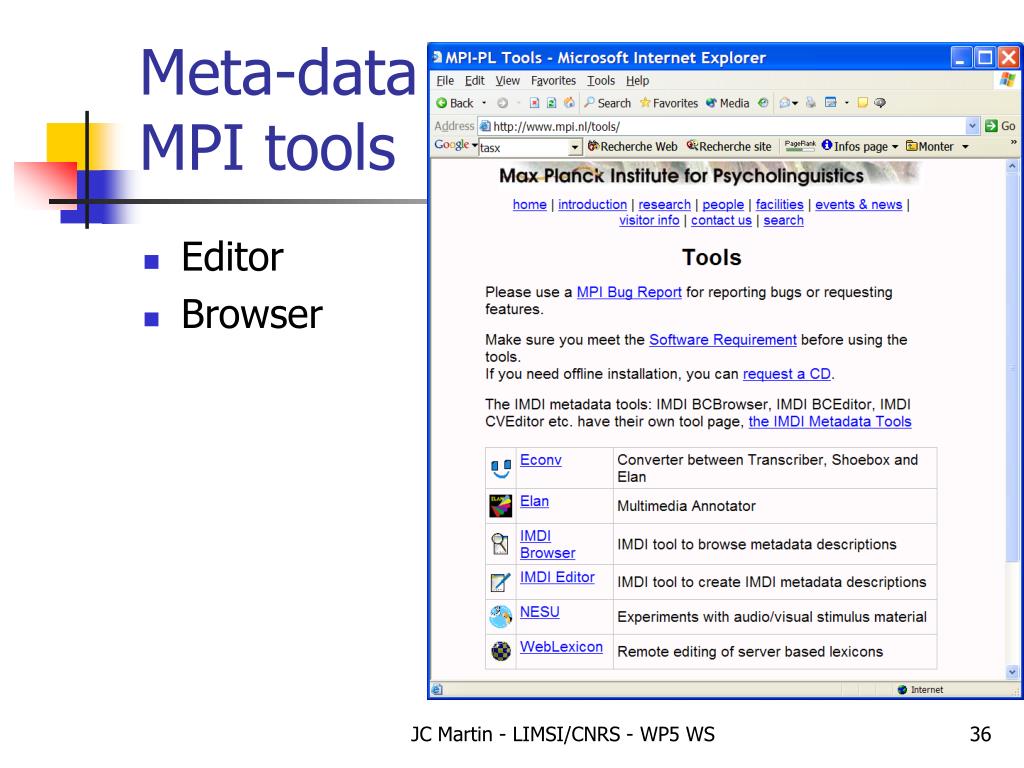Click the Monter button
The image size is (1024, 768).
point(930,146)
